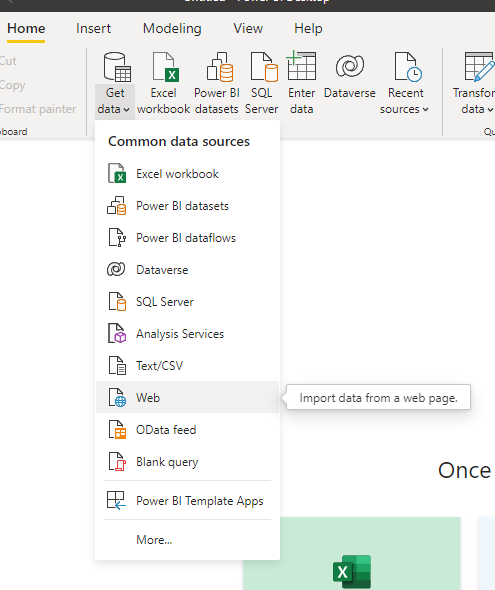Click the SQL Server ribbon button
The image size is (495, 590).
click(x=262, y=83)
